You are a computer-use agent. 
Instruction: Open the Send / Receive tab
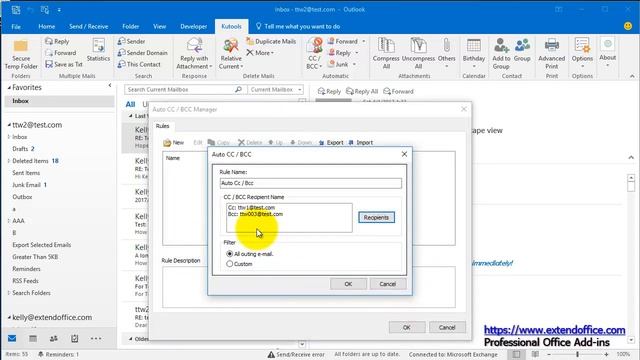pos(89,27)
